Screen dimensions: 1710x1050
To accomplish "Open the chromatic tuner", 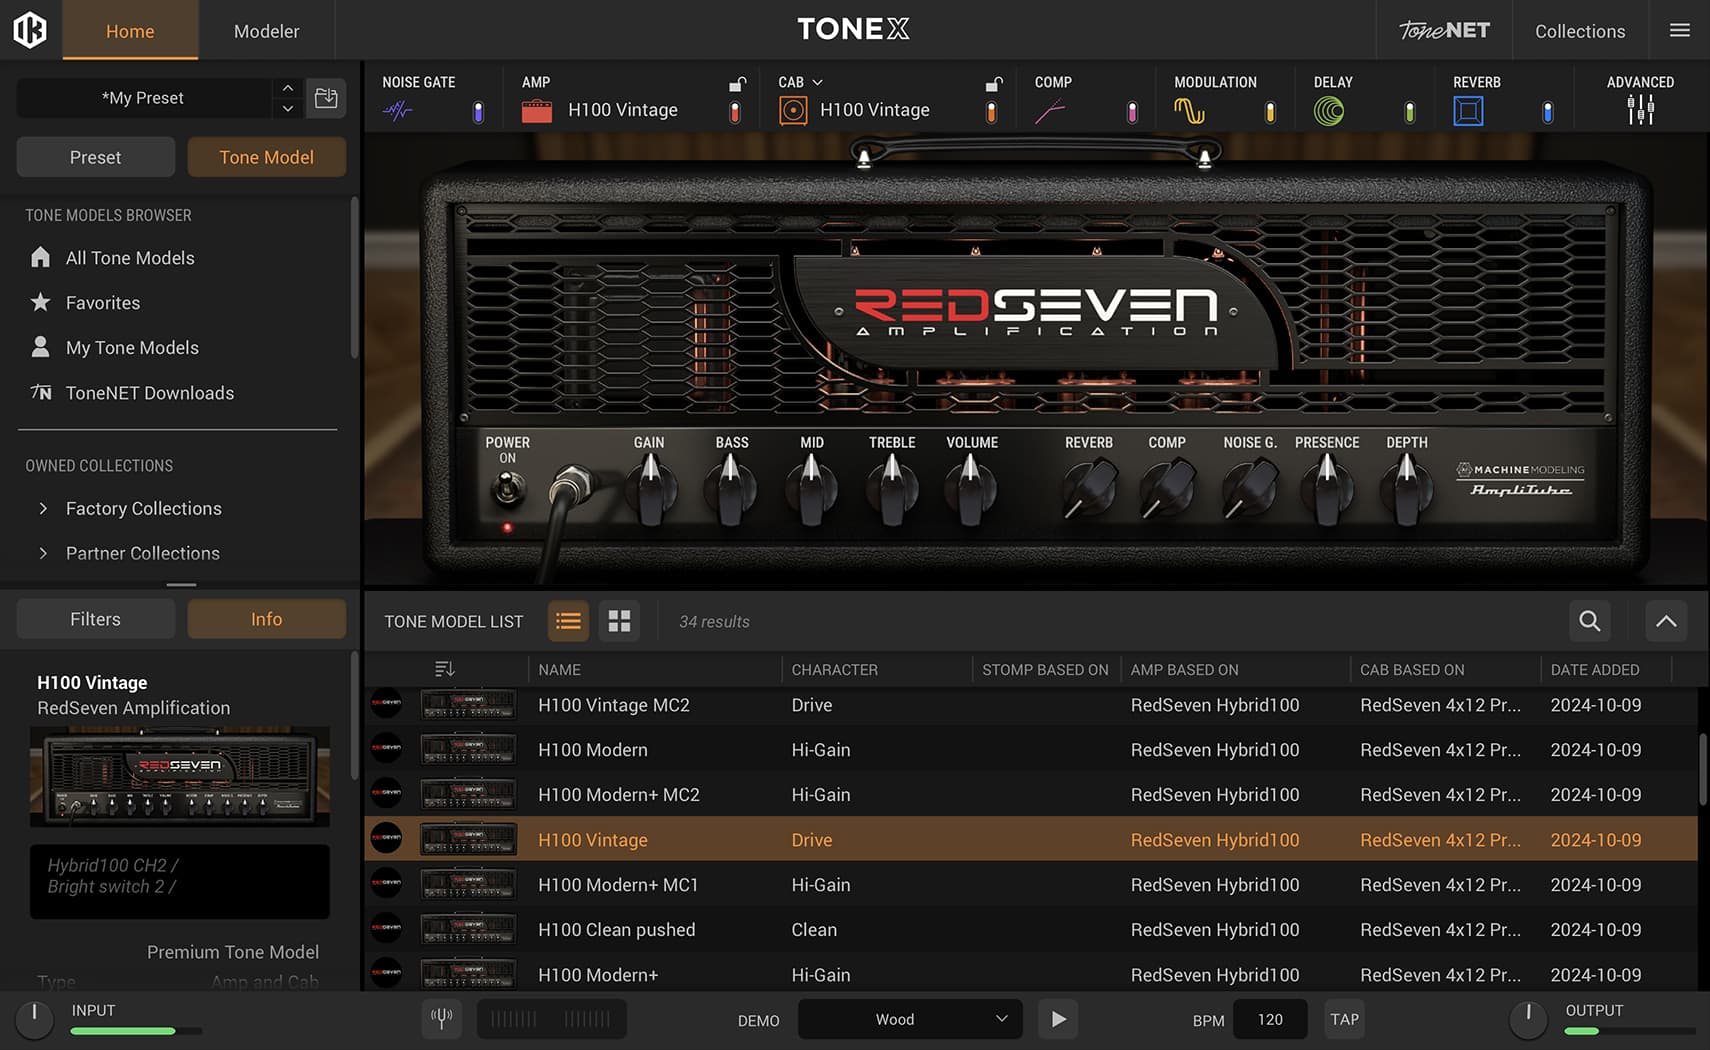I will [441, 1018].
